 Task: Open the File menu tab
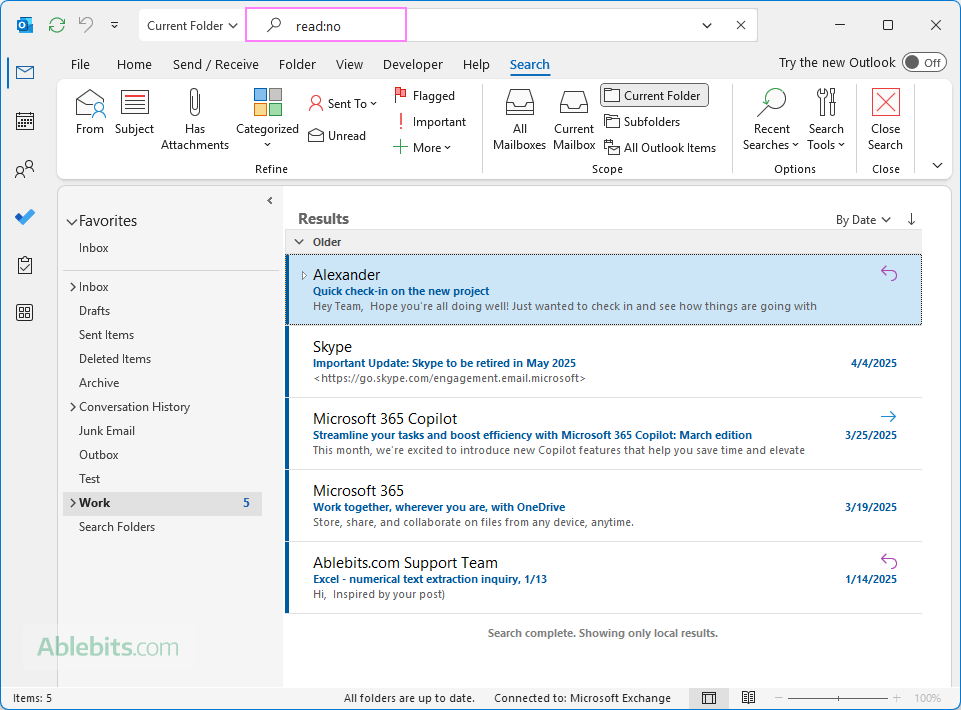80,64
